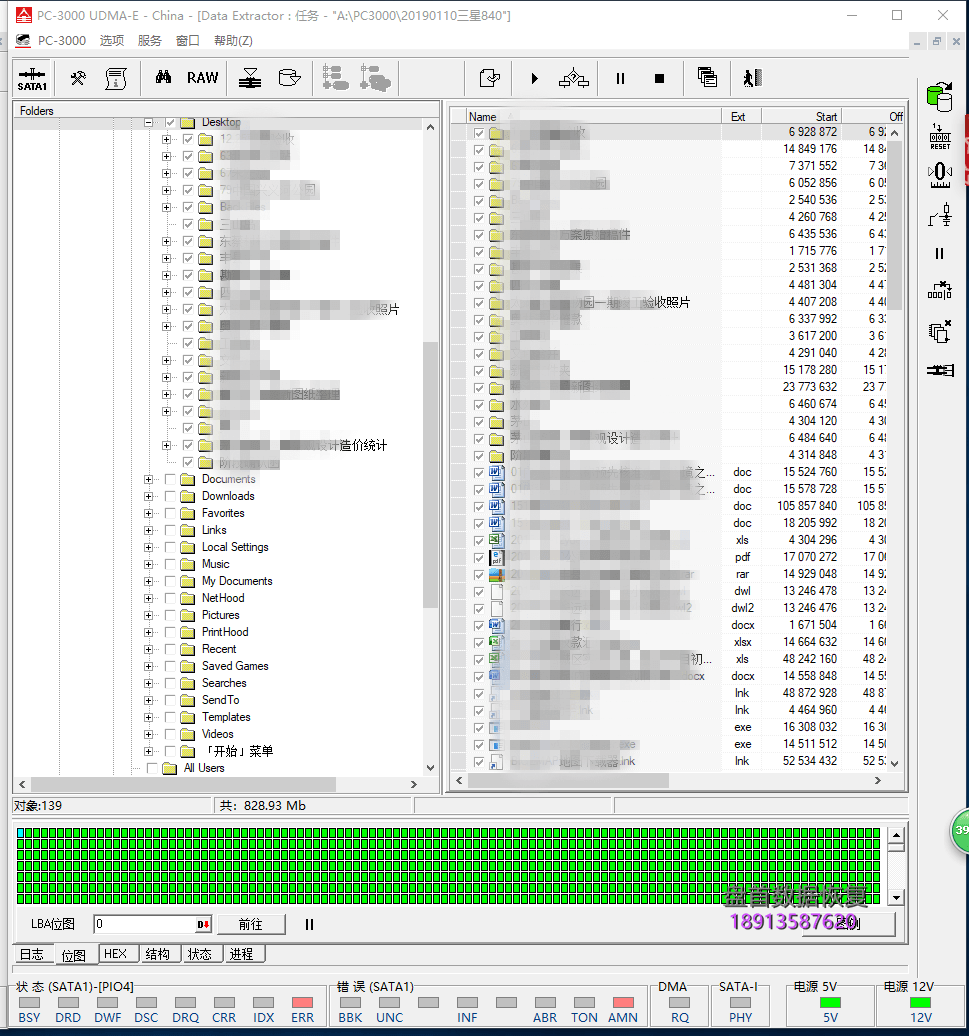Select the NetHood folder in tree
This screenshot has width=969, height=1036.
[x=223, y=598]
